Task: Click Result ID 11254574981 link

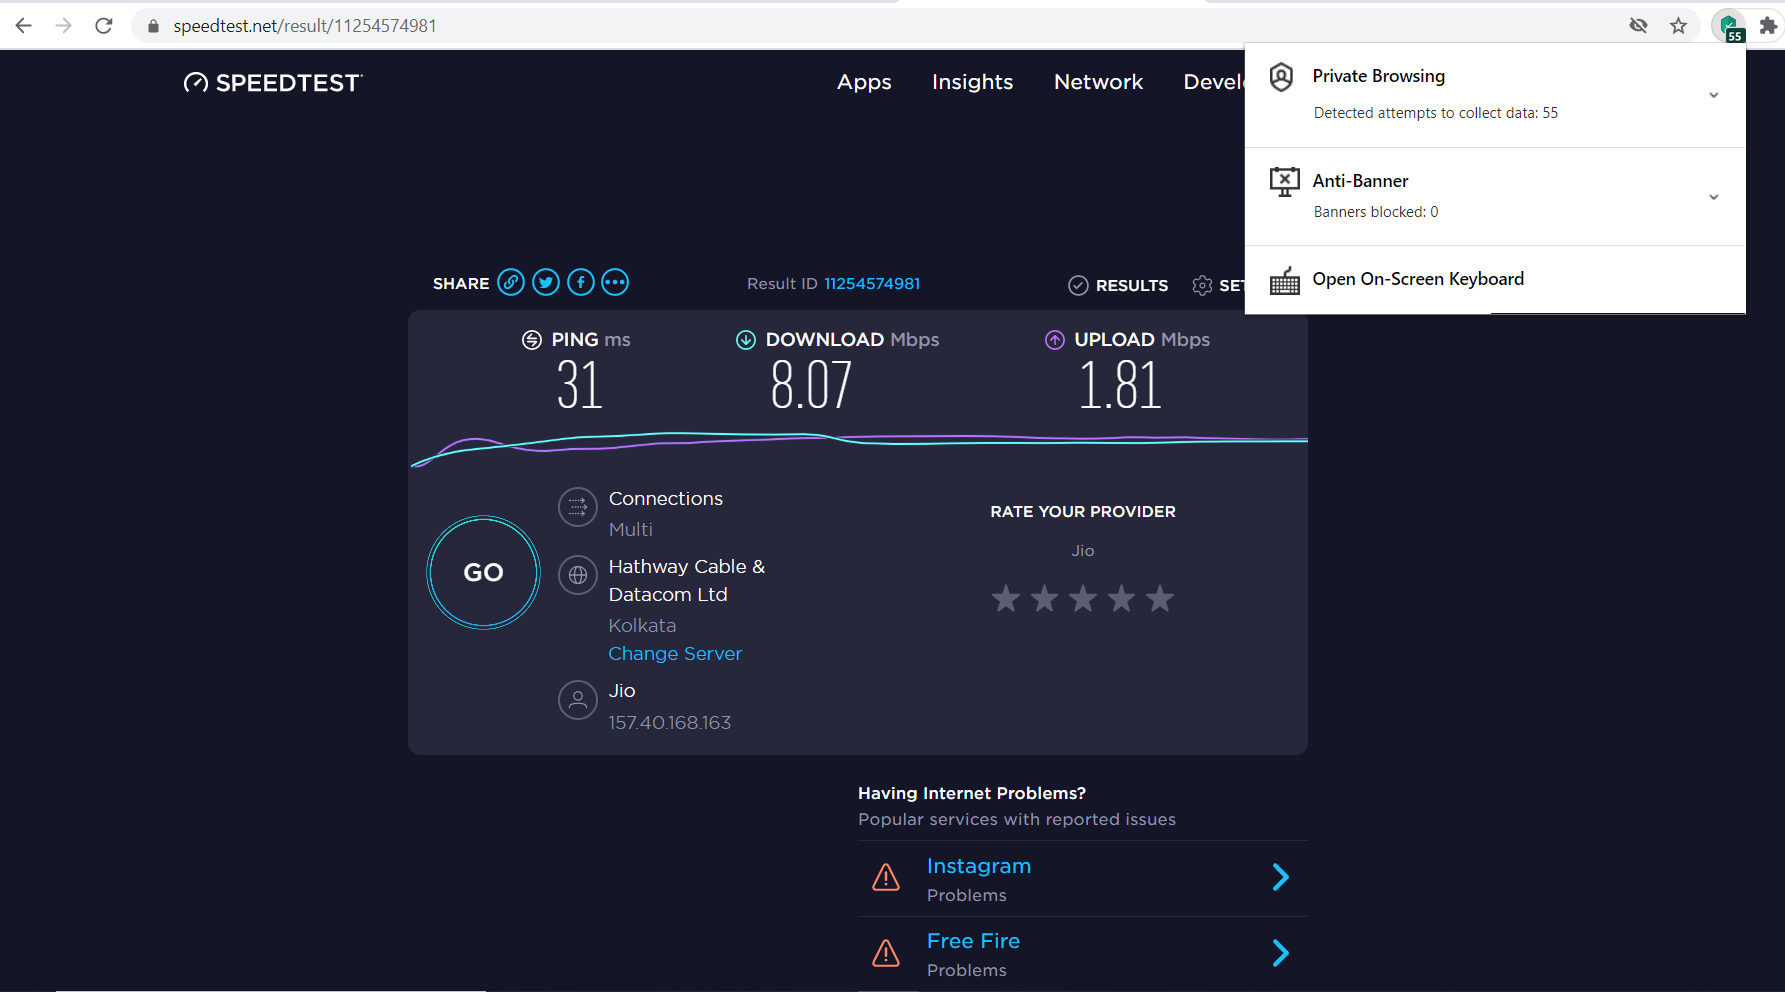Action: [872, 284]
